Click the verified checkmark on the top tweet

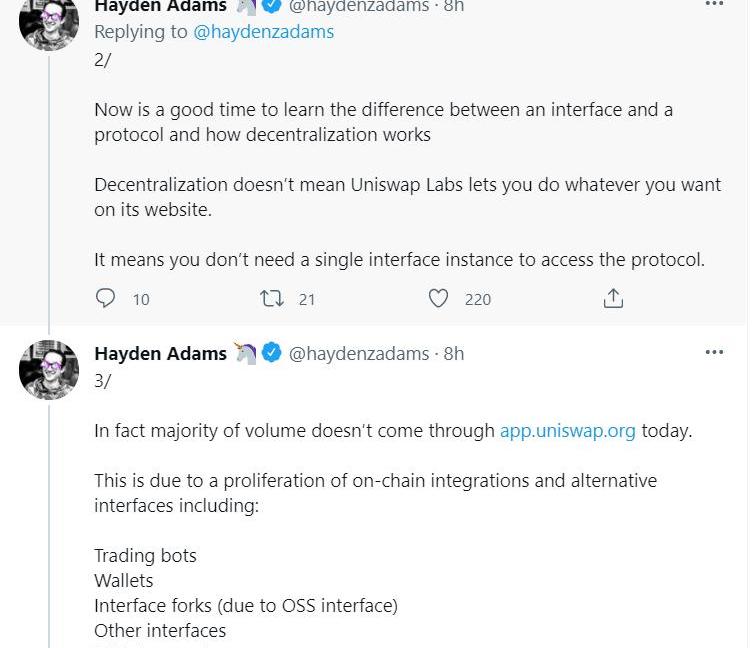(x=271, y=6)
